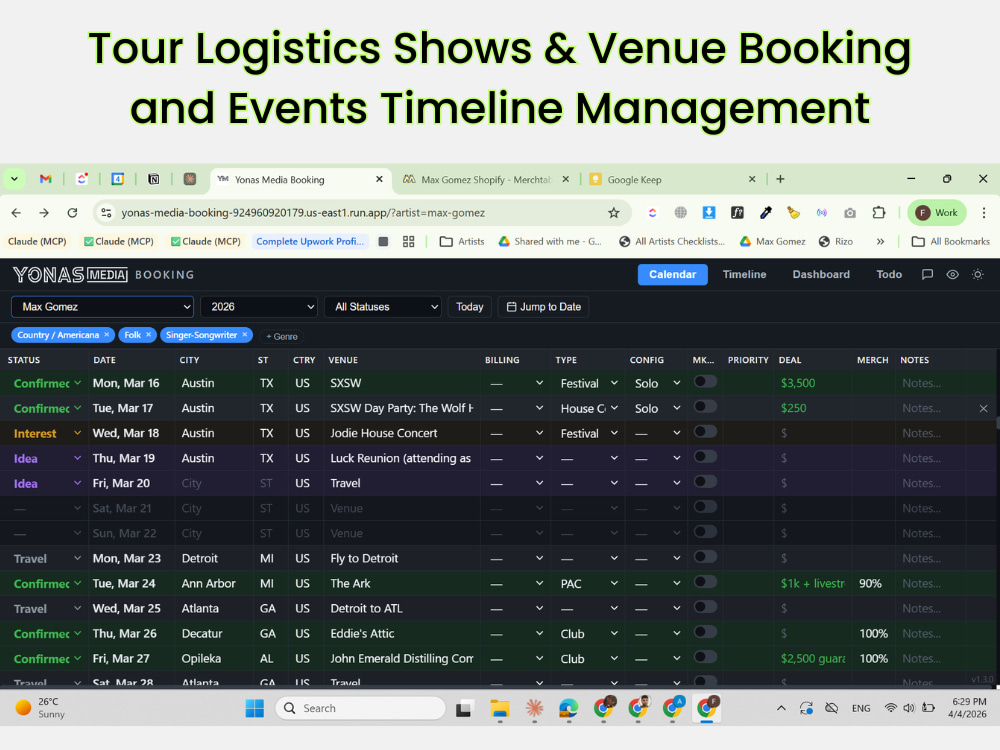The image size is (1000, 750).
Task: Open a new browser tab
Action: tap(780, 179)
